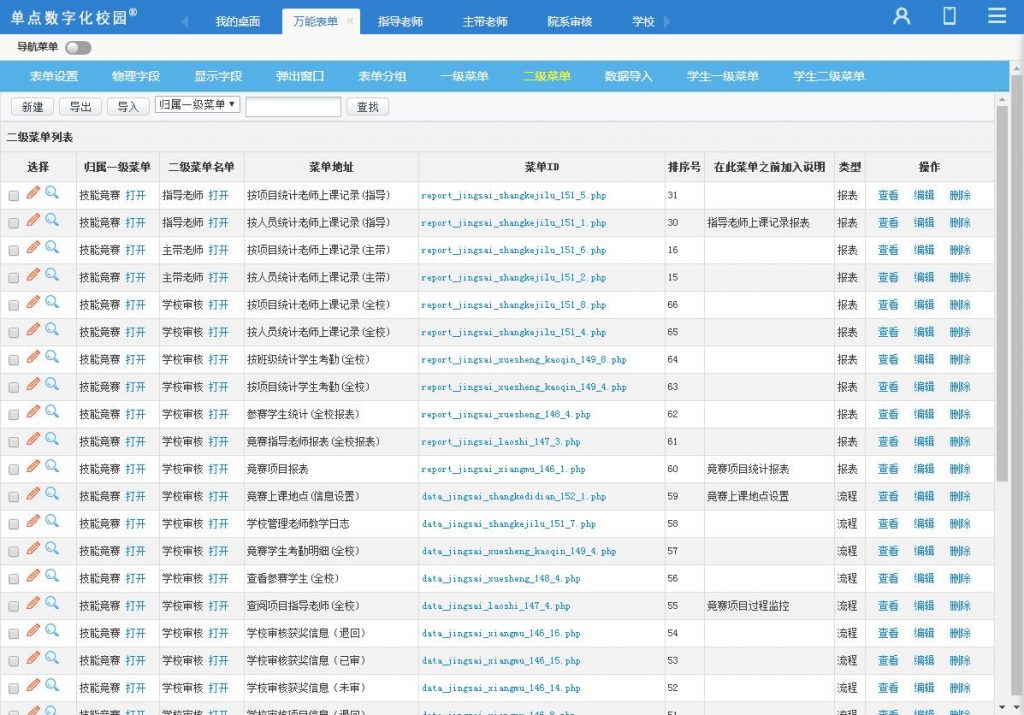Click pencil icon in 竞赛学生考勤明细(全校) row
1024x715 pixels.
[x=33, y=549]
